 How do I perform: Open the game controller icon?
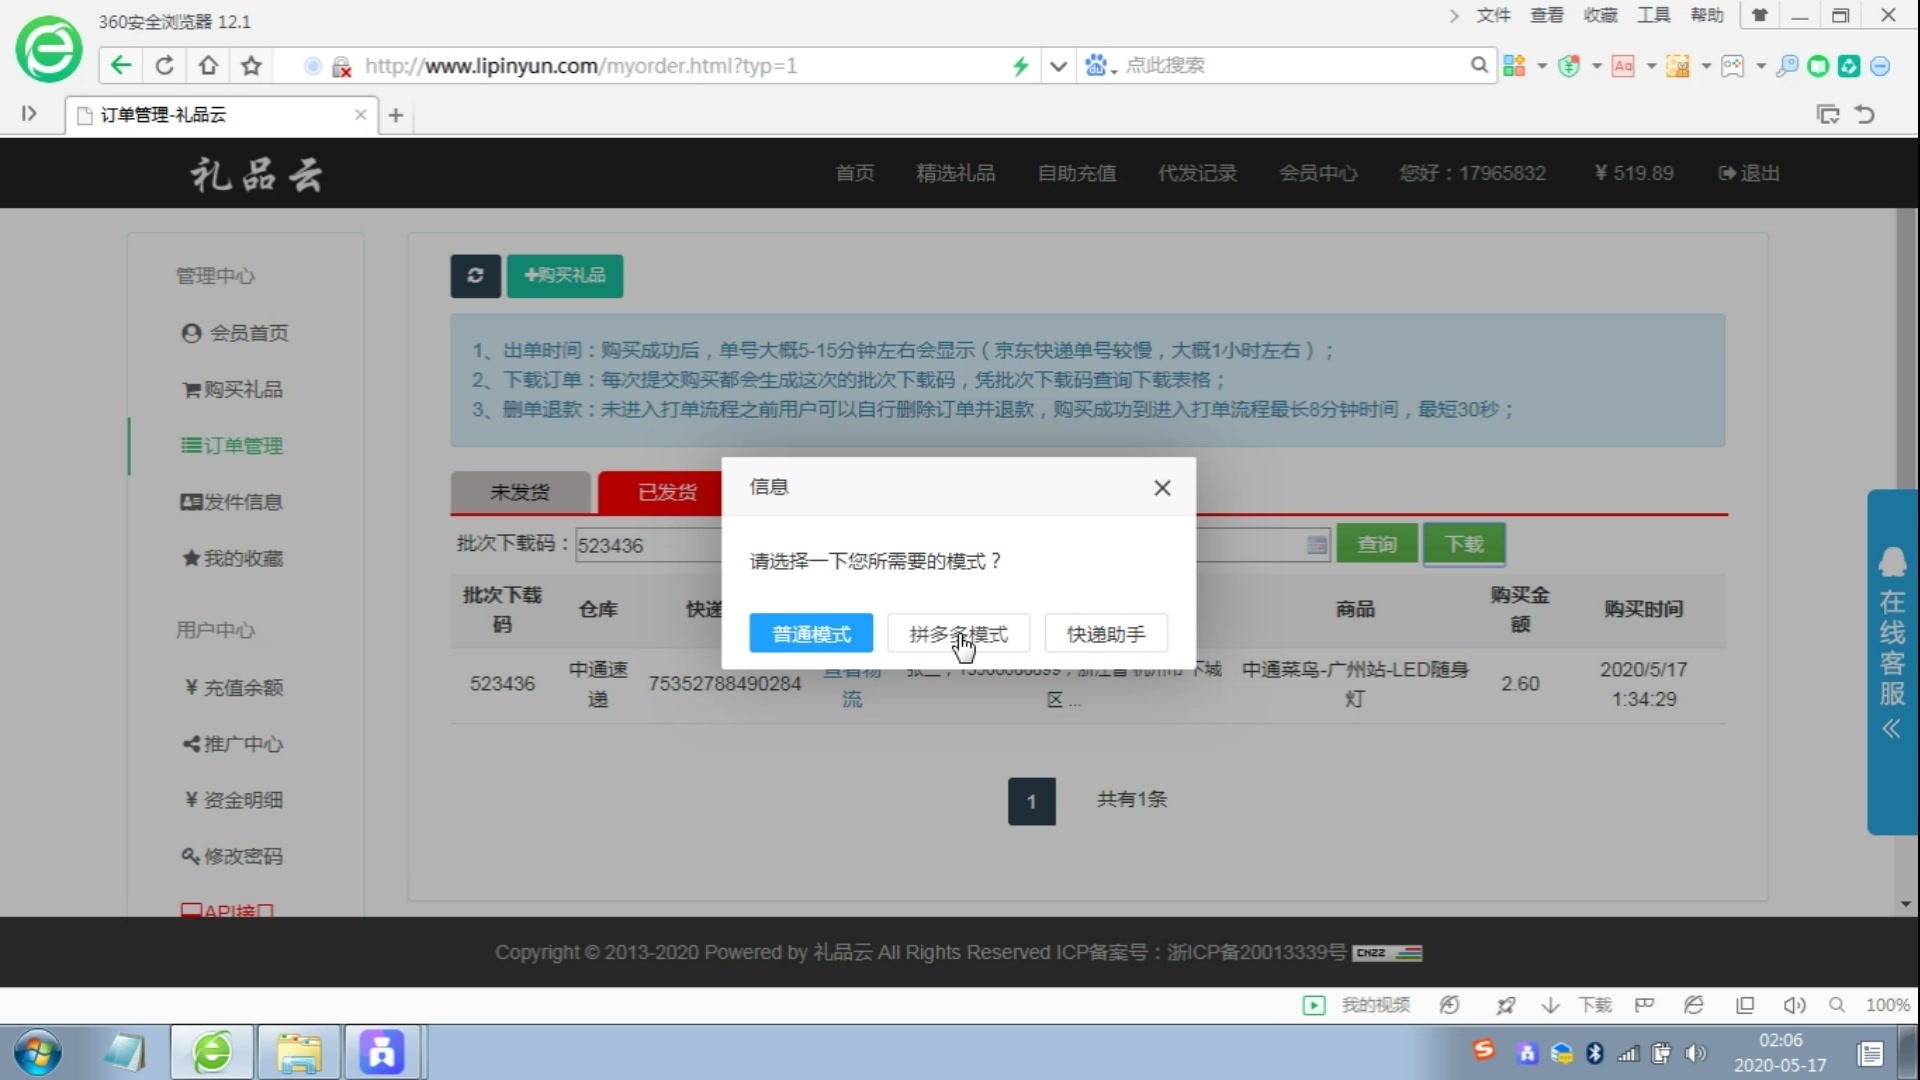coord(1733,66)
